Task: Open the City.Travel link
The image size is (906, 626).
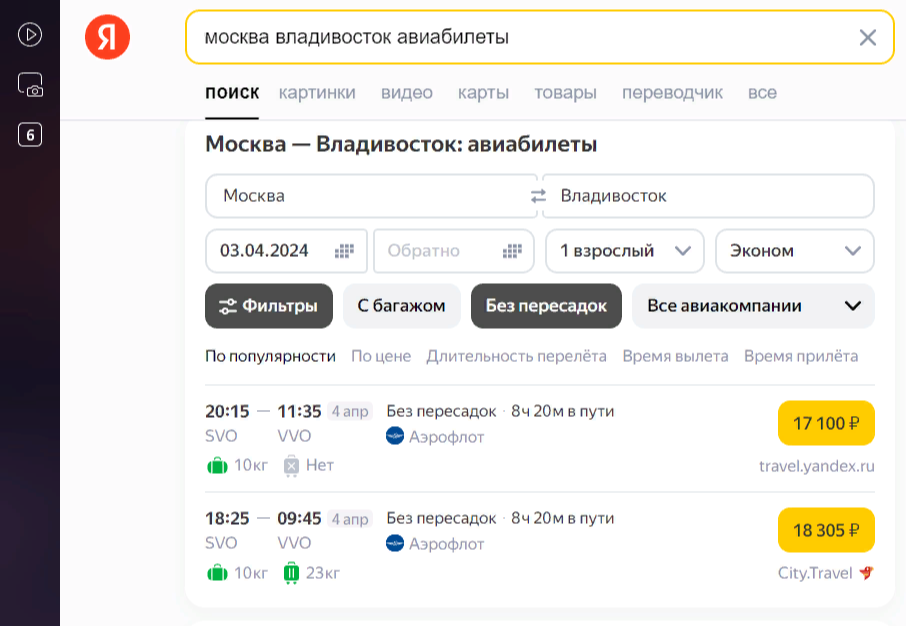Action: (815, 573)
